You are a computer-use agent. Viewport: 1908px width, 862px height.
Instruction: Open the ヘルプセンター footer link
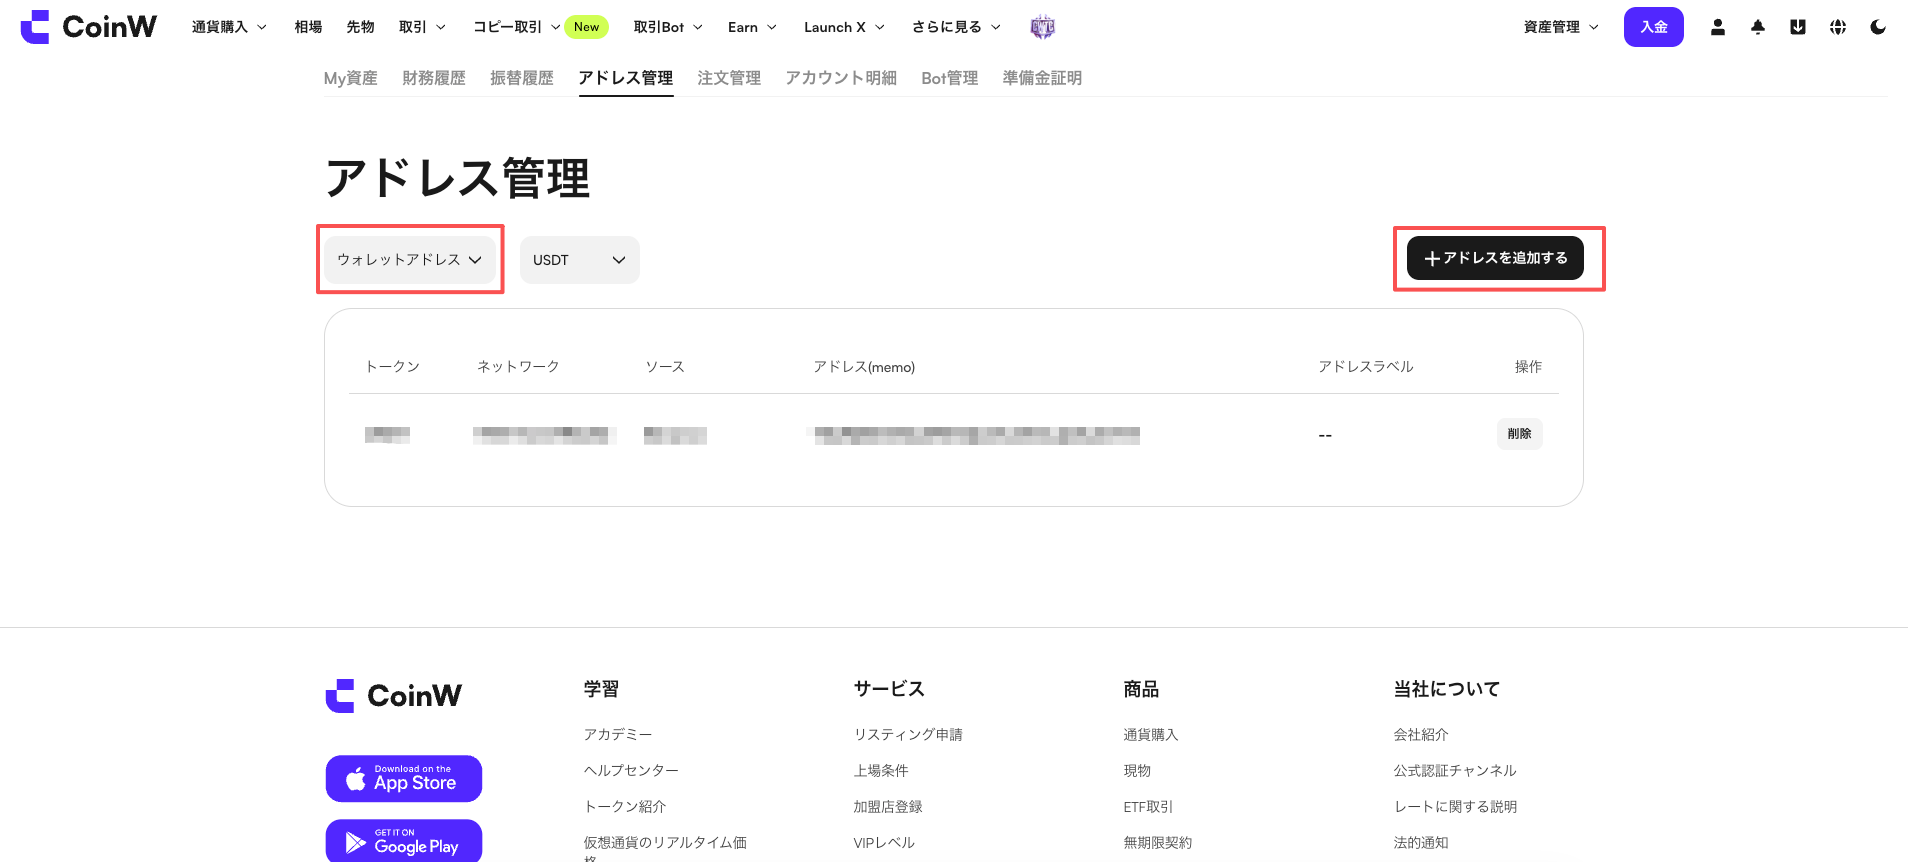click(631, 771)
